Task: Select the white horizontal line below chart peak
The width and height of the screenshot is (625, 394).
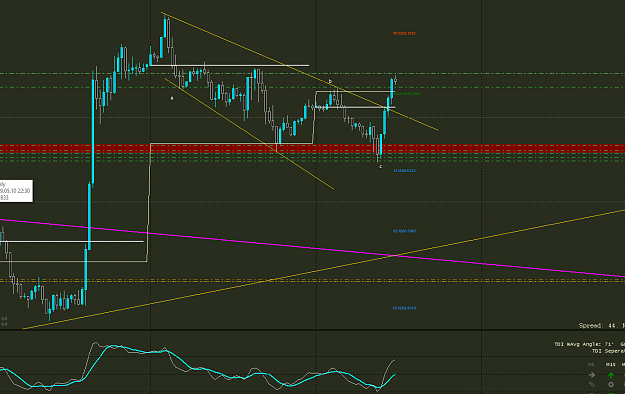Action: [229, 65]
